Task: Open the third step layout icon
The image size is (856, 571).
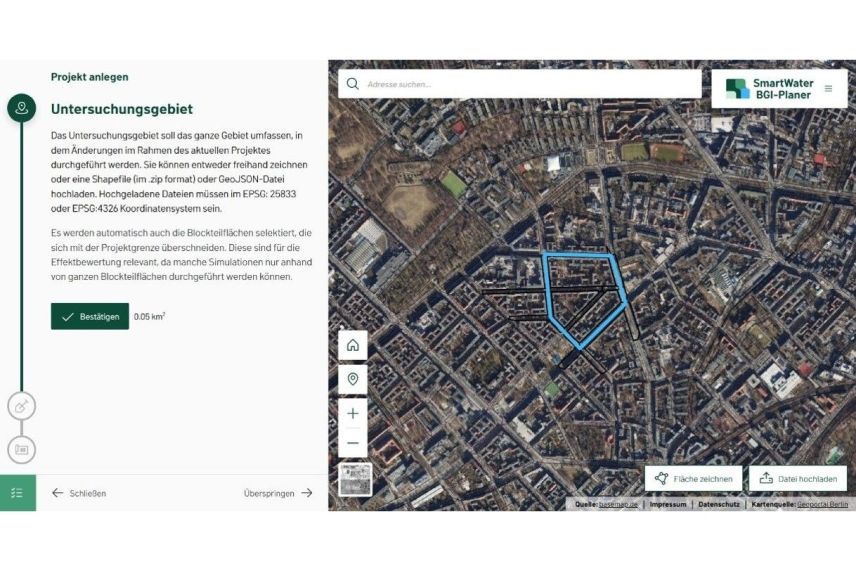Action: (x=21, y=449)
